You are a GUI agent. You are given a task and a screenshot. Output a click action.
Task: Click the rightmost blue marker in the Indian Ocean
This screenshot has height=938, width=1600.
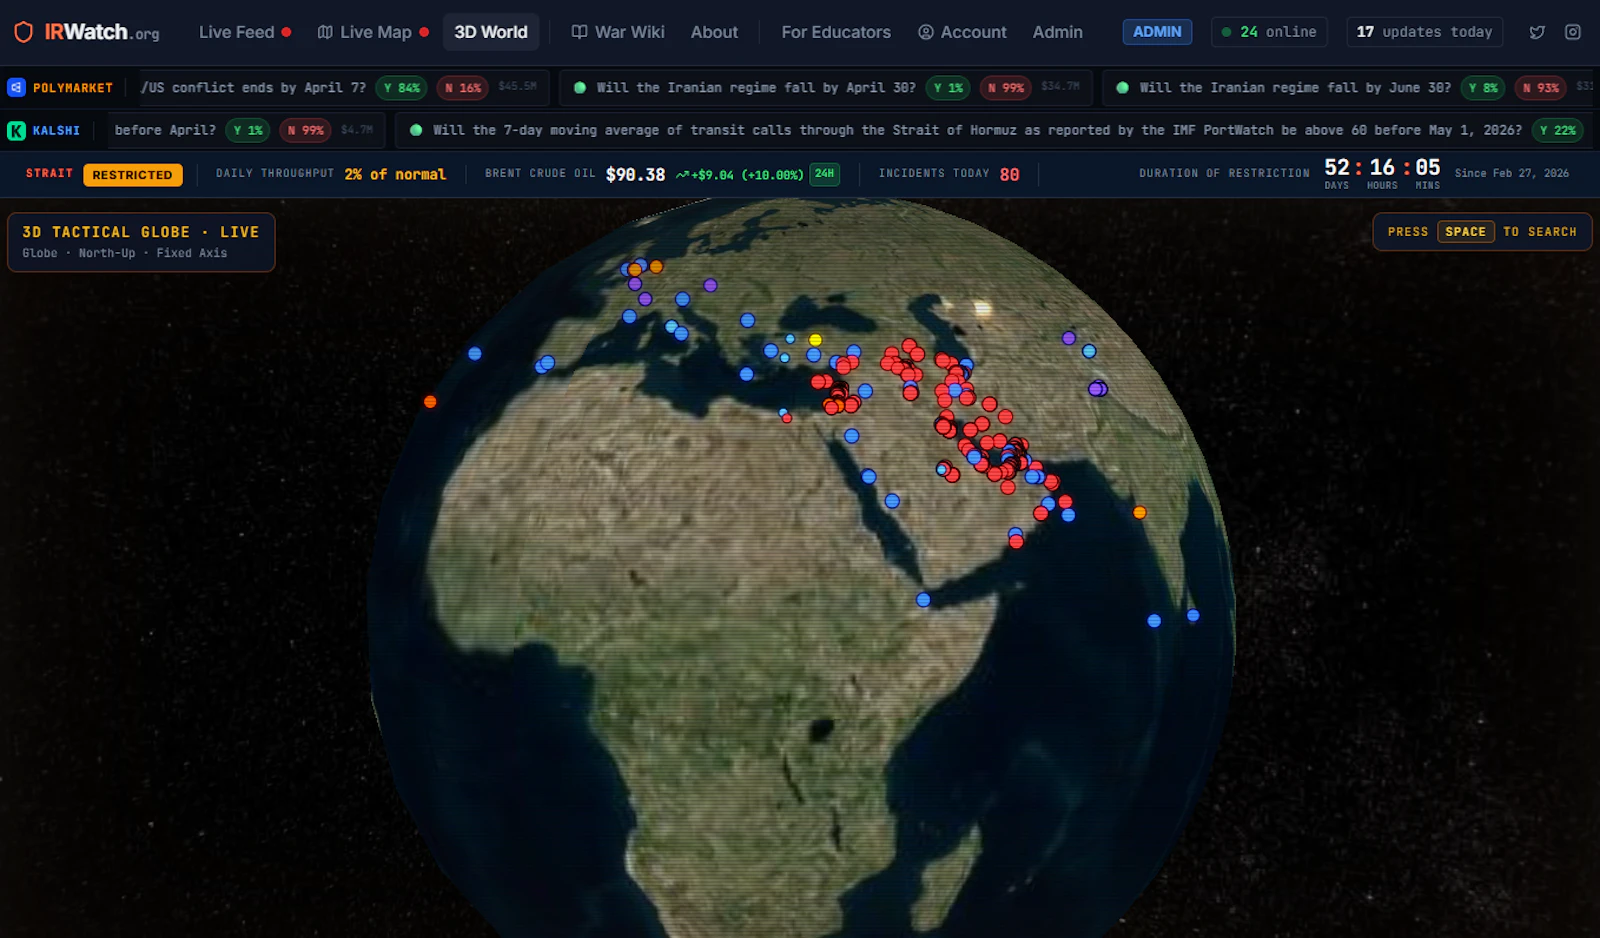(x=1193, y=615)
